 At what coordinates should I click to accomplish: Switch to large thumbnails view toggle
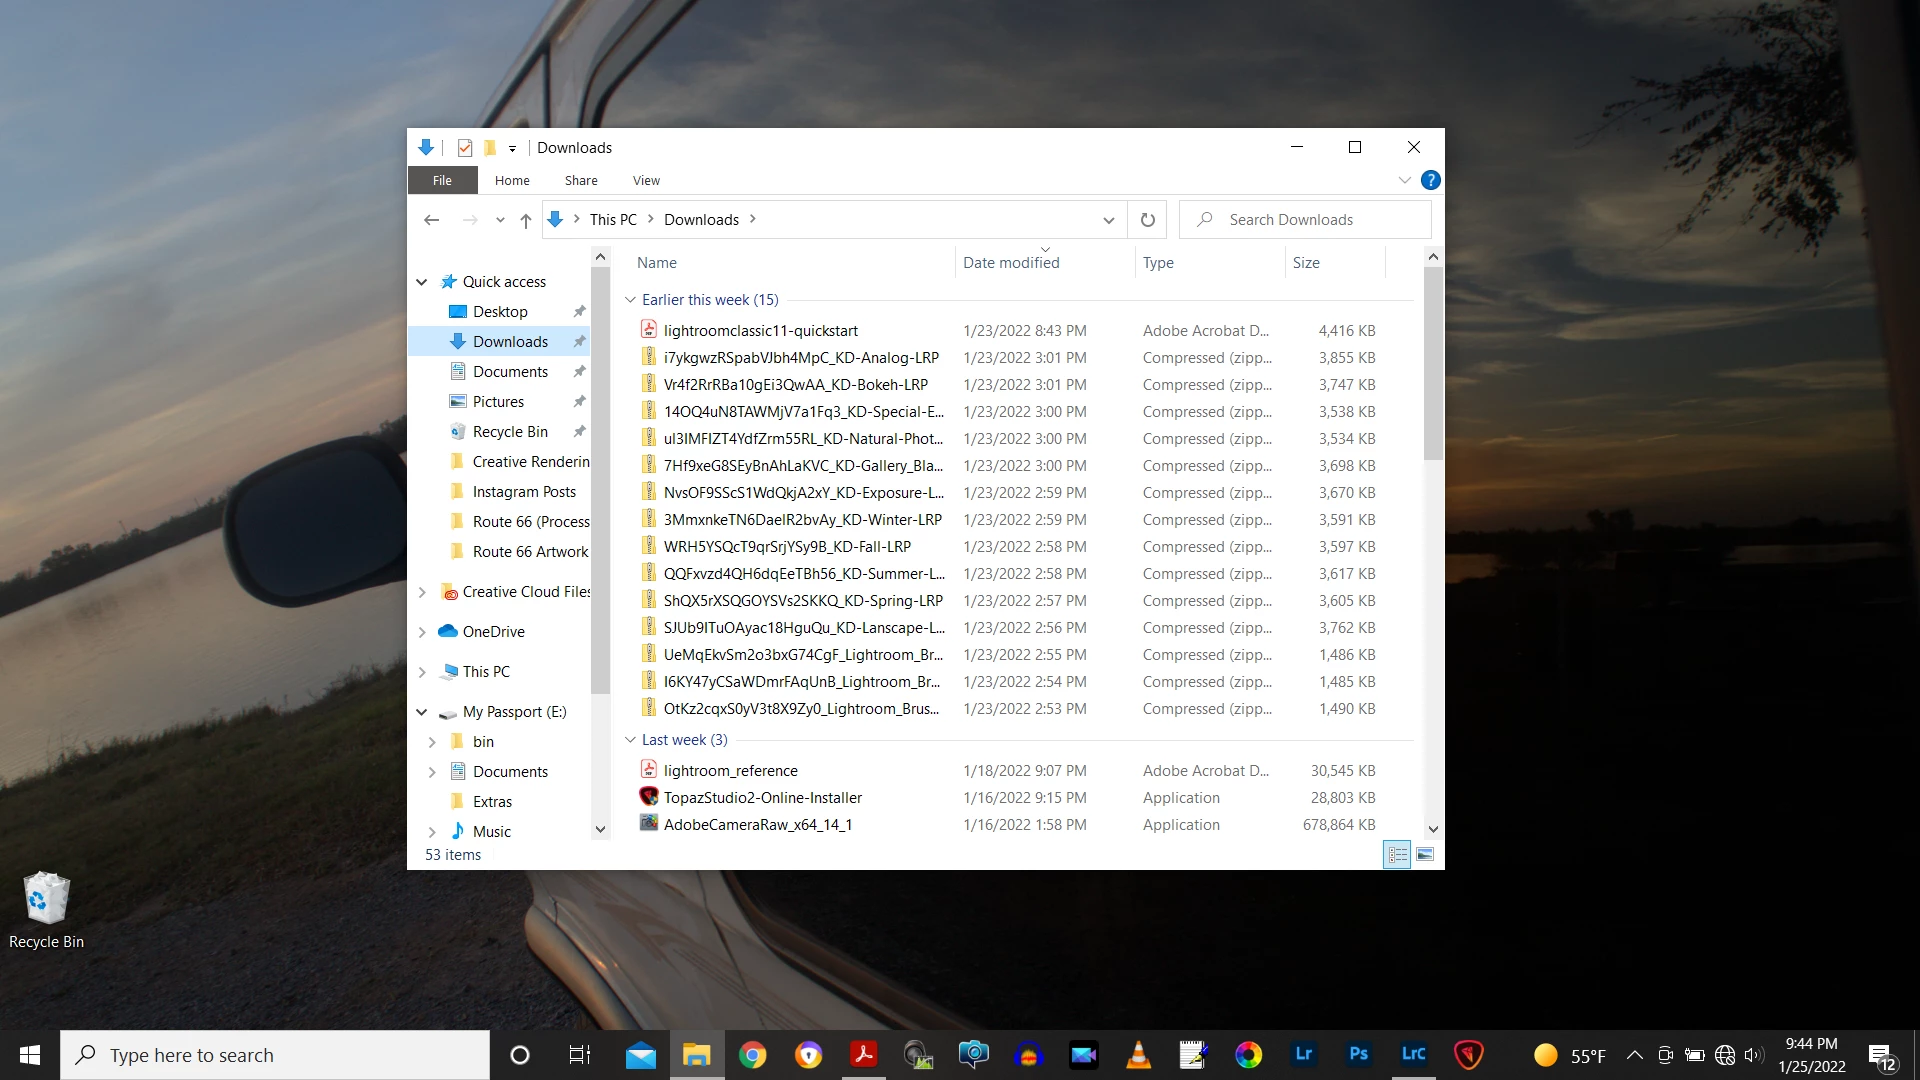pos(1426,855)
